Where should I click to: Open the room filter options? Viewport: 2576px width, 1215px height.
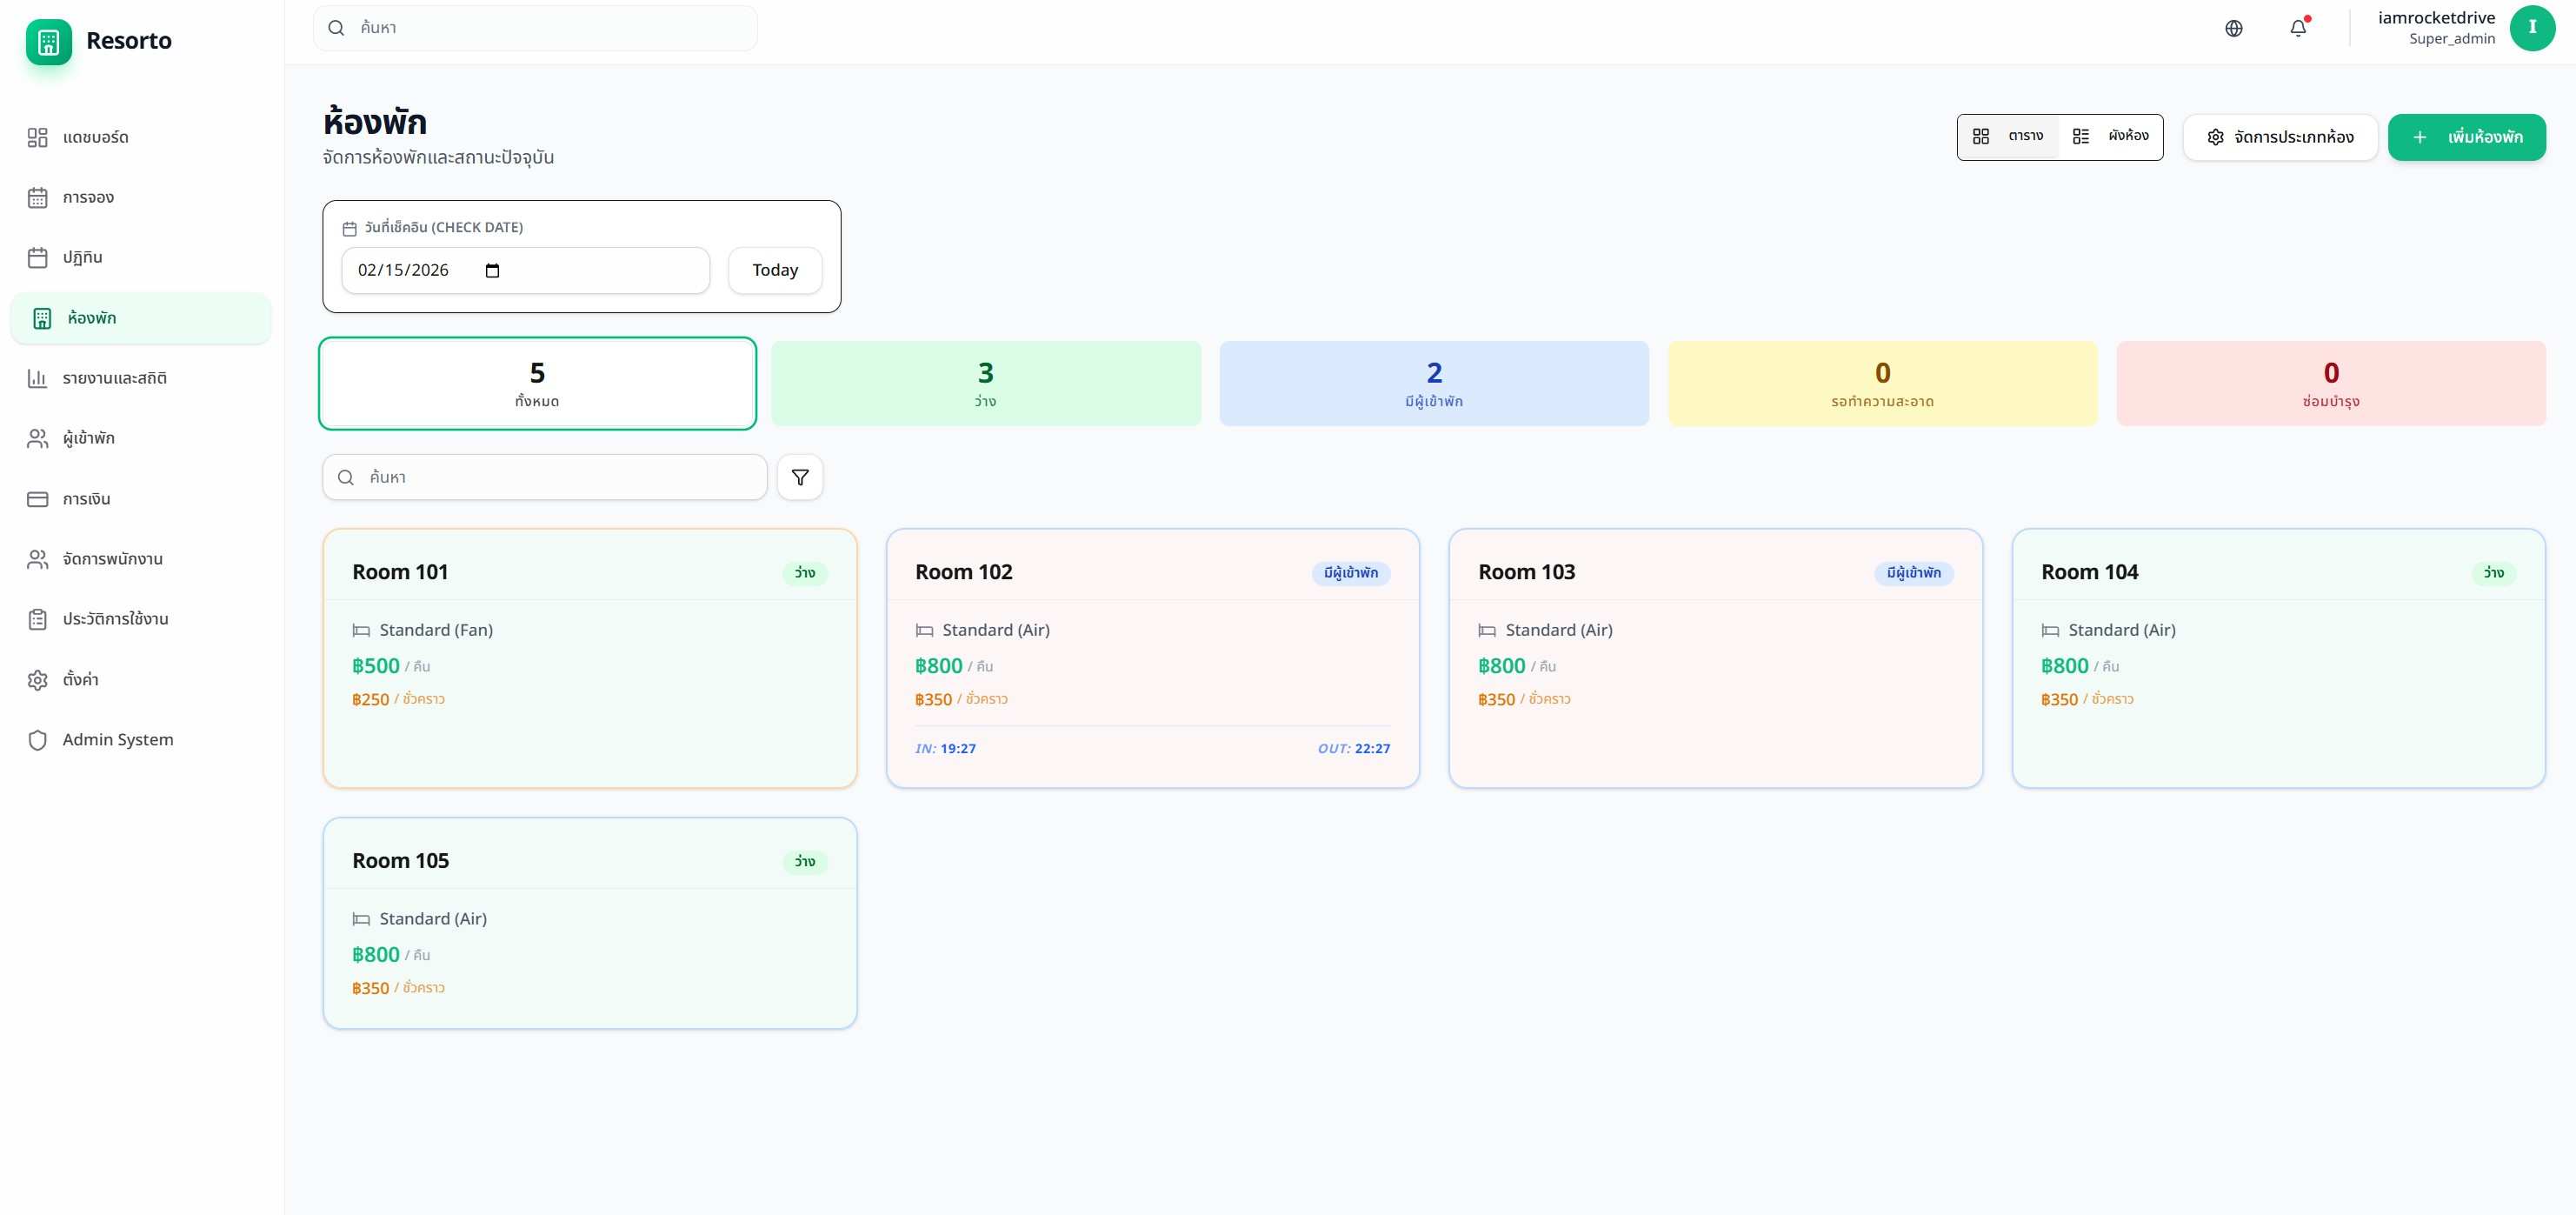pyautogui.click(x=799, y=477)
